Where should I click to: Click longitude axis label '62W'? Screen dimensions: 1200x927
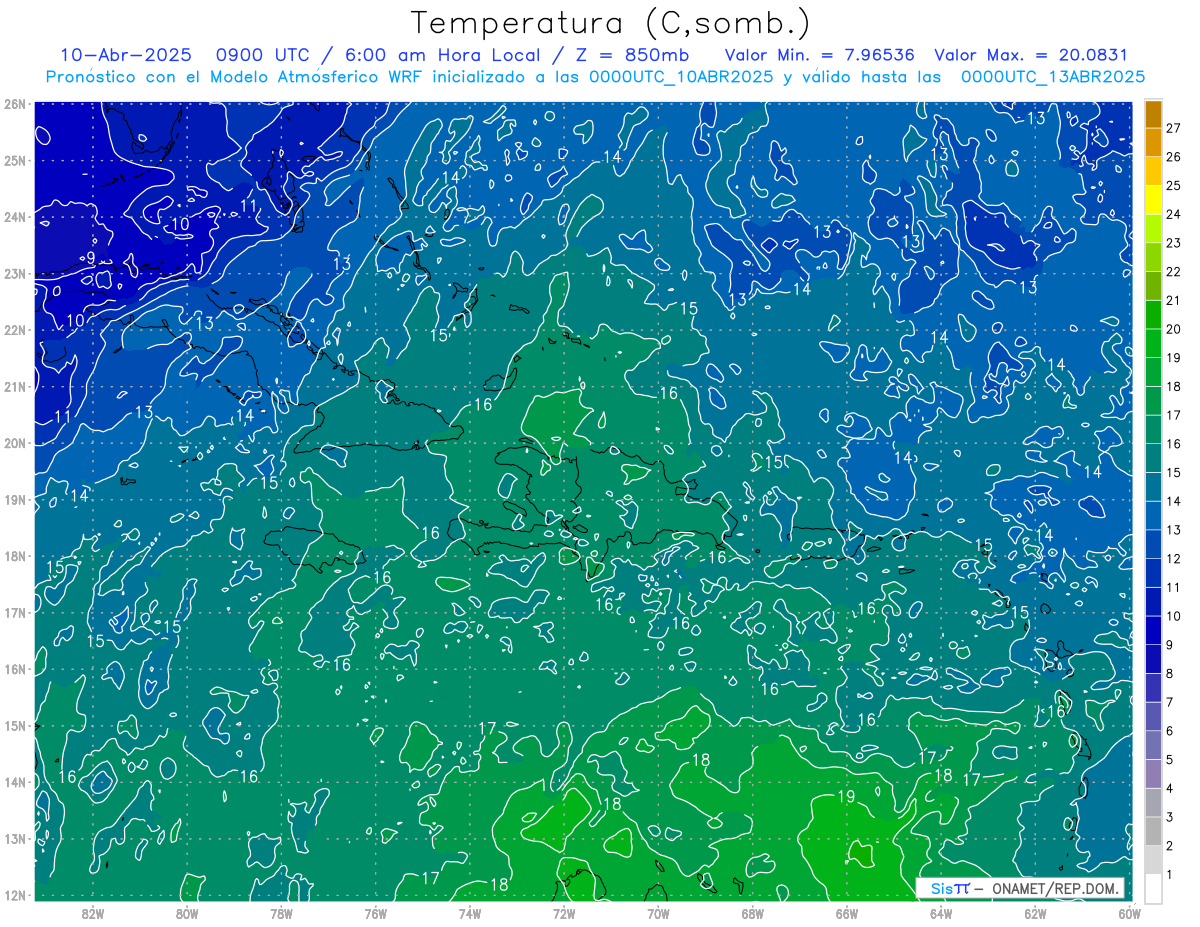pyautogui.click(x=1034, y=914)
